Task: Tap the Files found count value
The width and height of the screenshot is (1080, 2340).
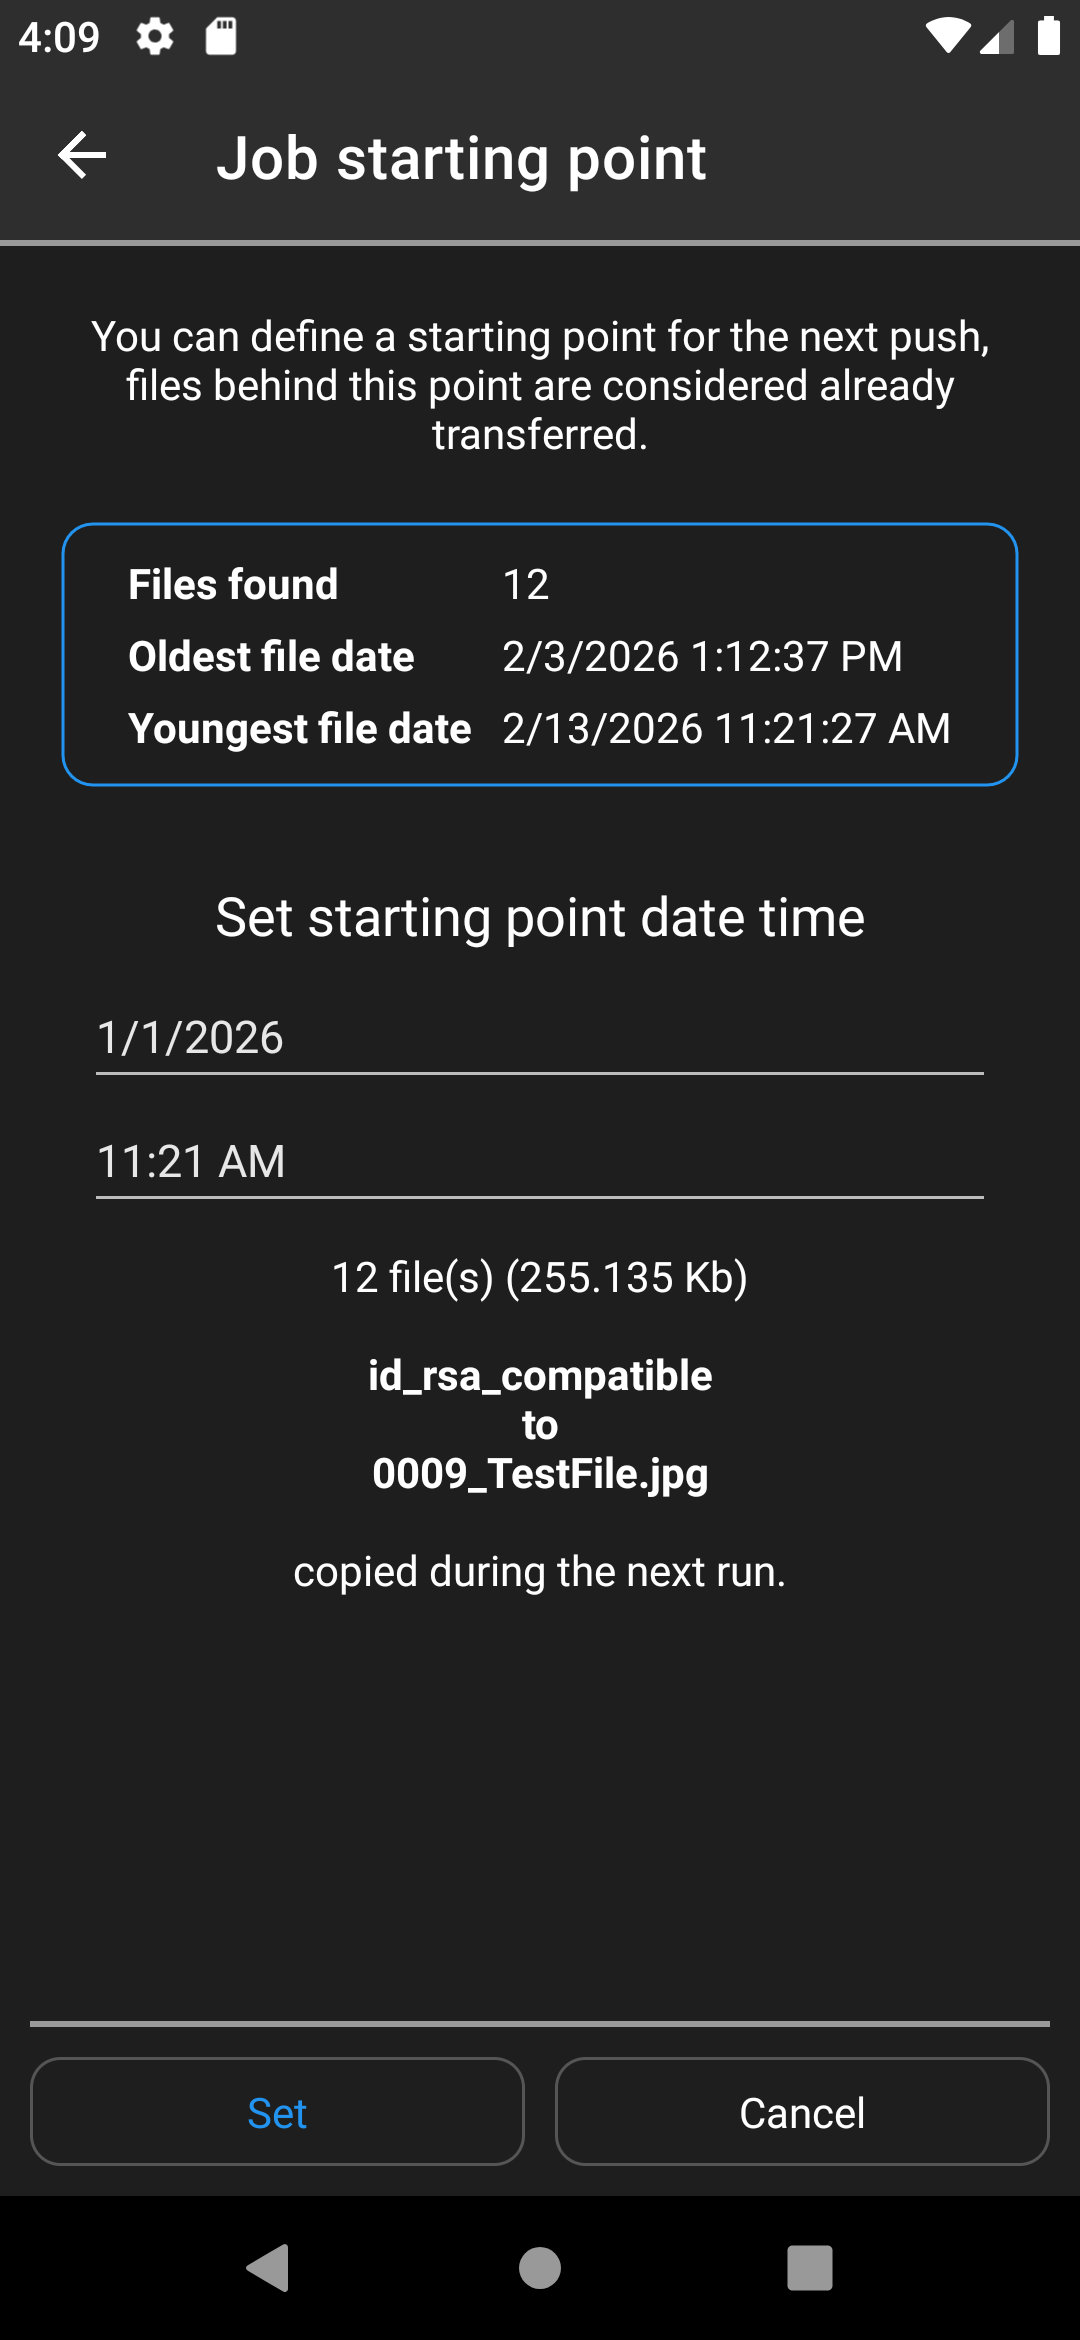Action: pos(526,585)
